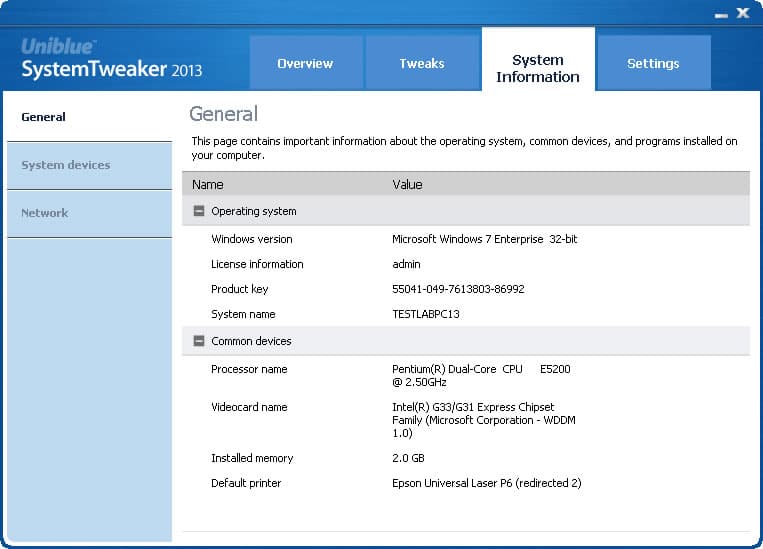The image size is (763, 549).
Task: Click the Intel(R) G33/G31 Express Chipset value
Action: point(484,420)
